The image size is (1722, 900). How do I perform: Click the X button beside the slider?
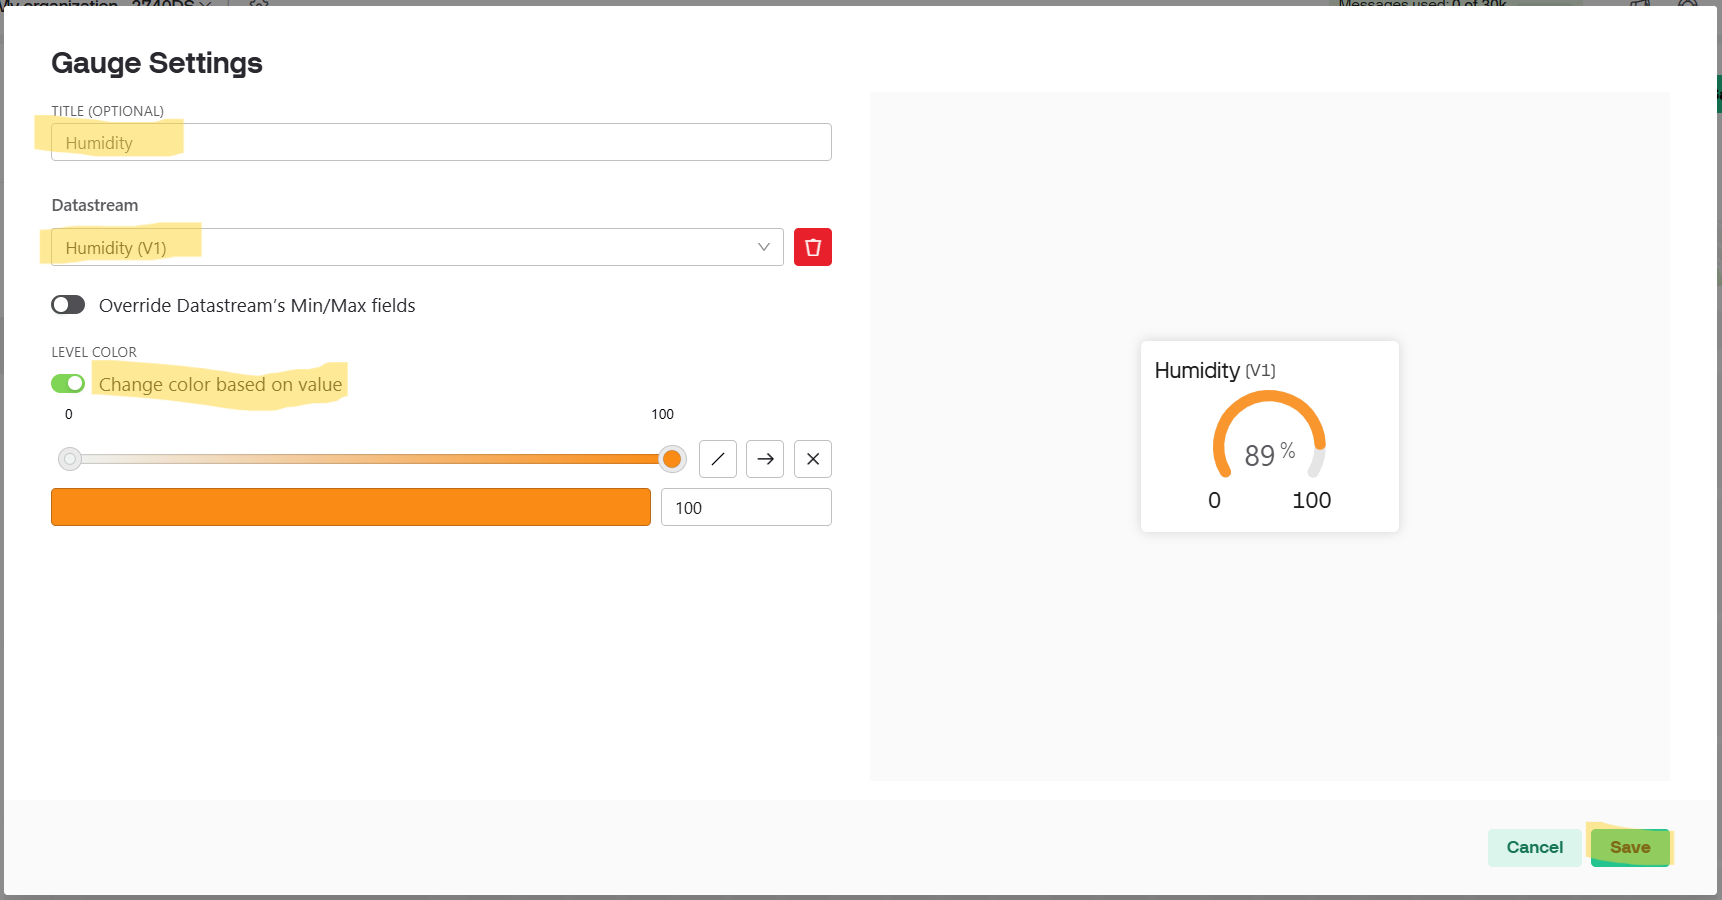point(812,459)
